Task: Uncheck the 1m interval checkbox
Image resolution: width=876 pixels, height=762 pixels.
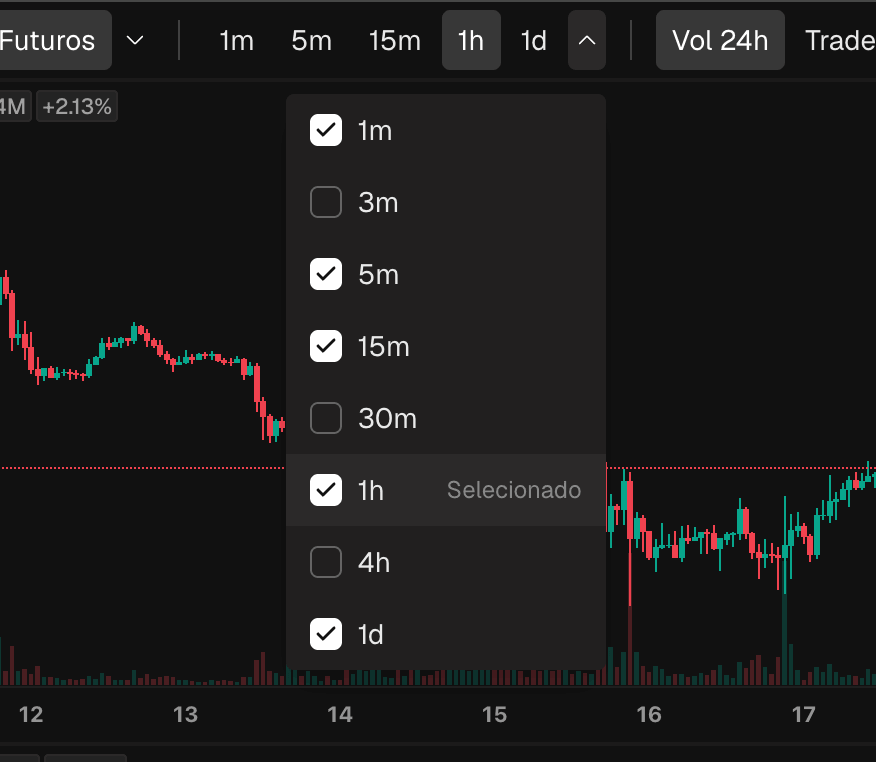Action: (326, 130)
